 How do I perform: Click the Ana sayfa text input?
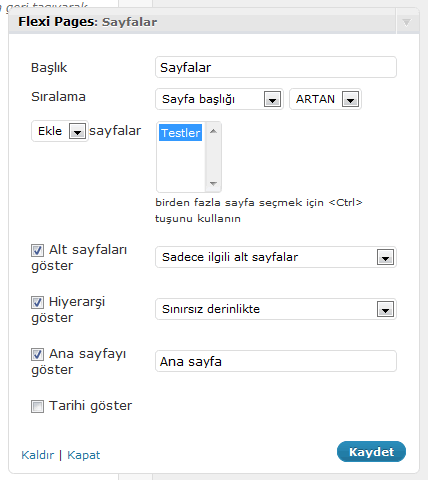[276, 361]
